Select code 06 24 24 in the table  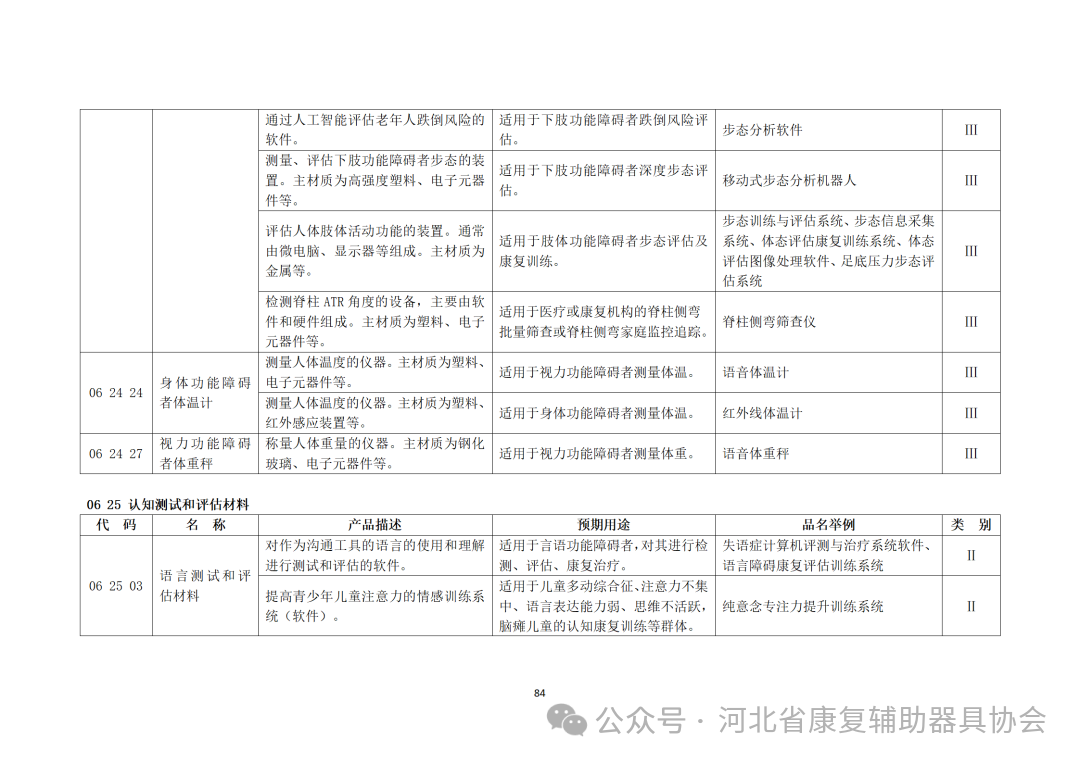pyautogui.click(x=116, y=392)
